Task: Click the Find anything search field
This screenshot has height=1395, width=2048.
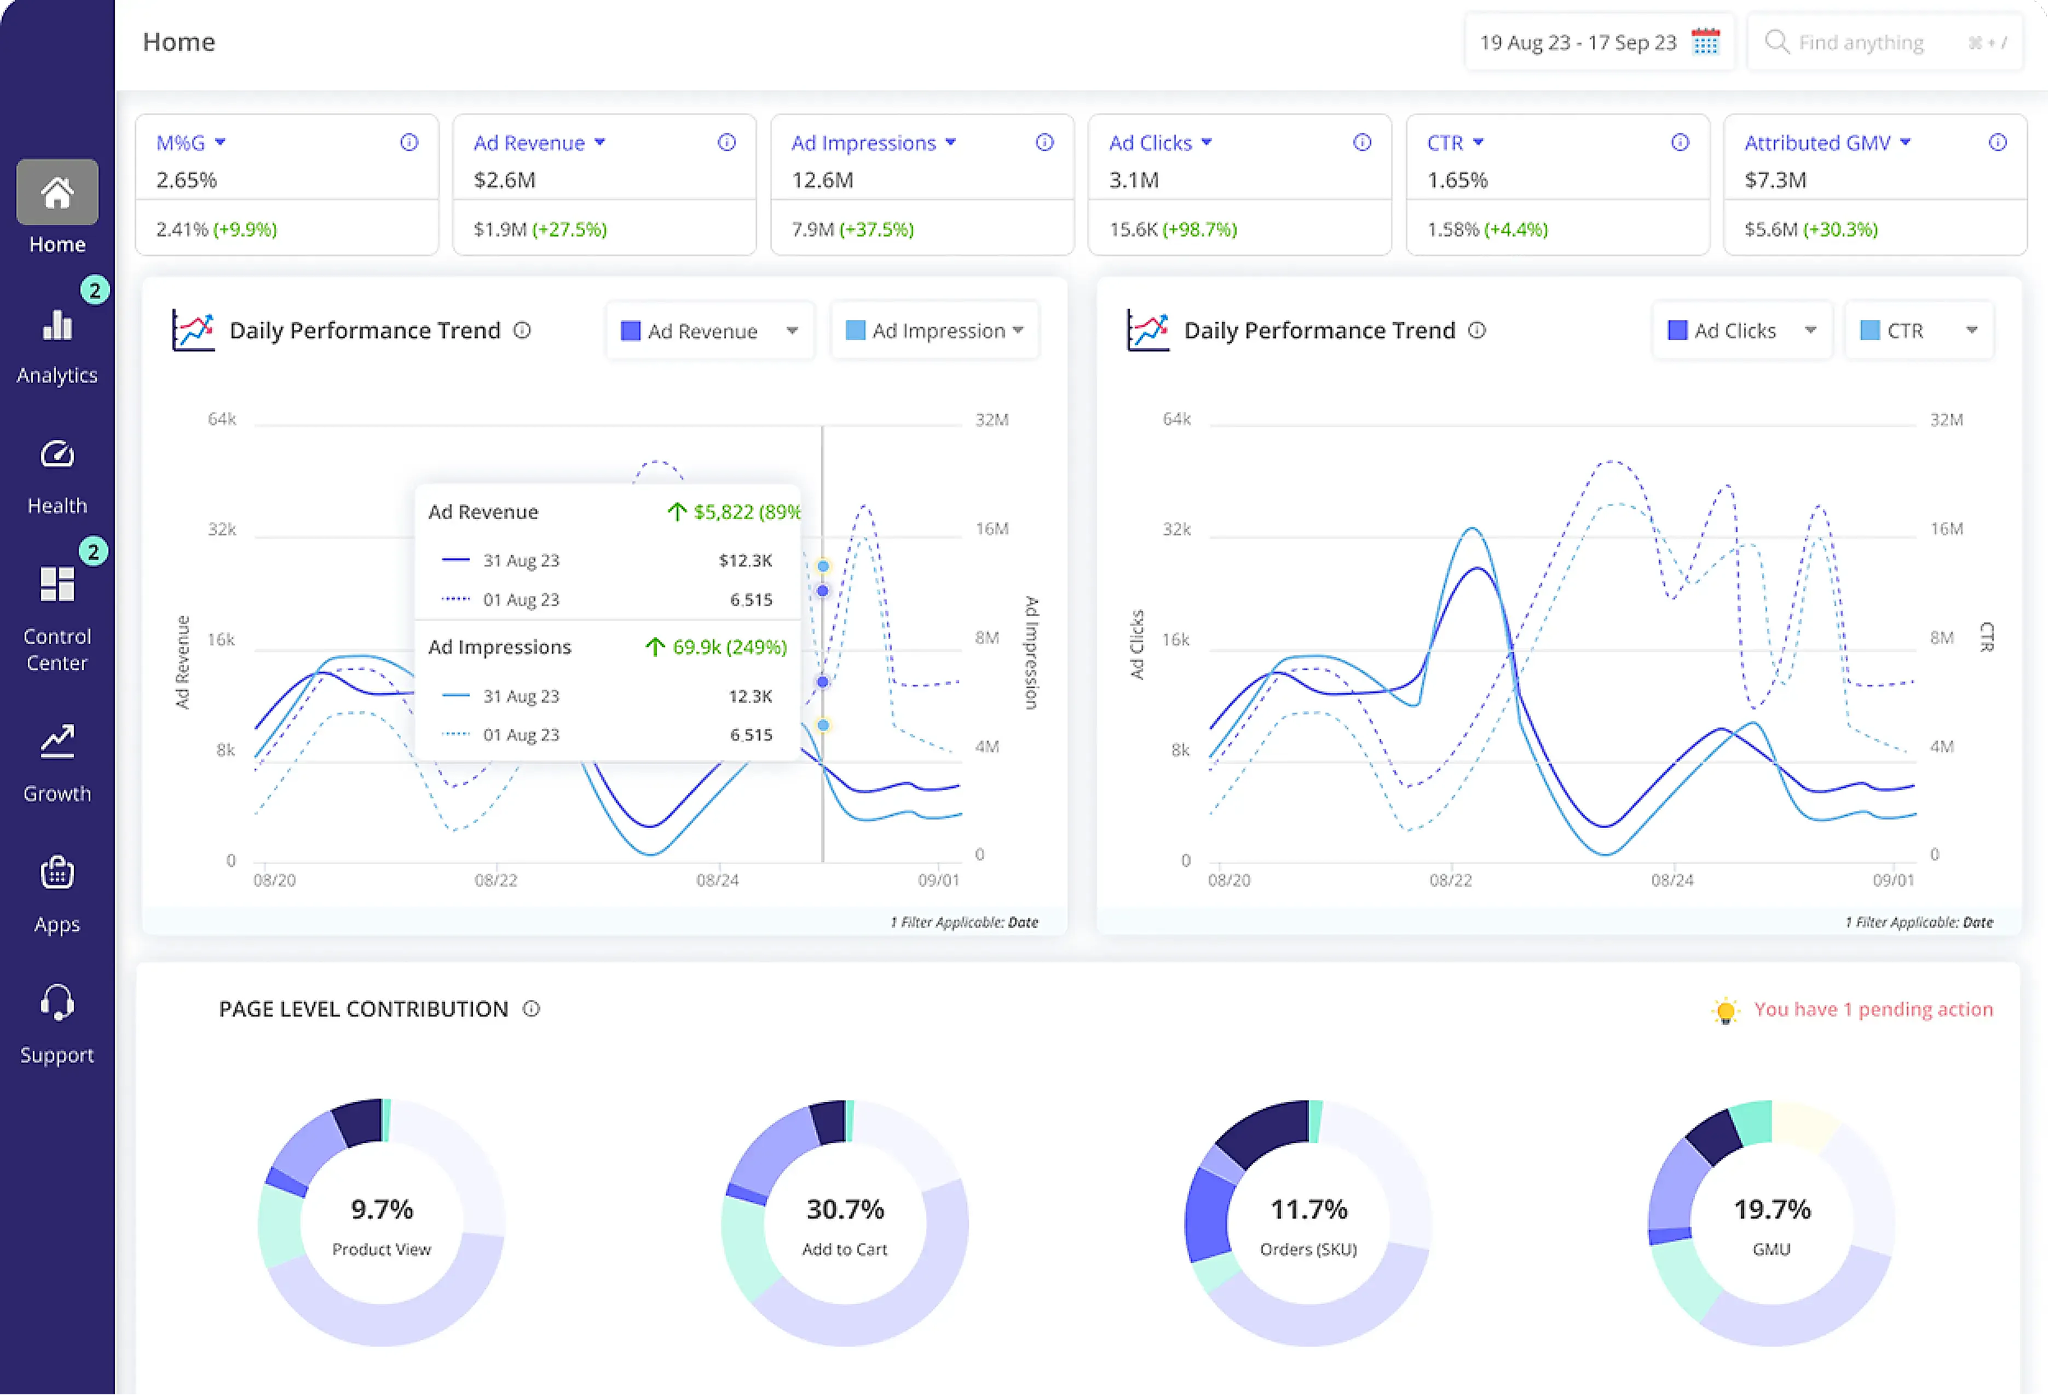Action: point(1861,42)
